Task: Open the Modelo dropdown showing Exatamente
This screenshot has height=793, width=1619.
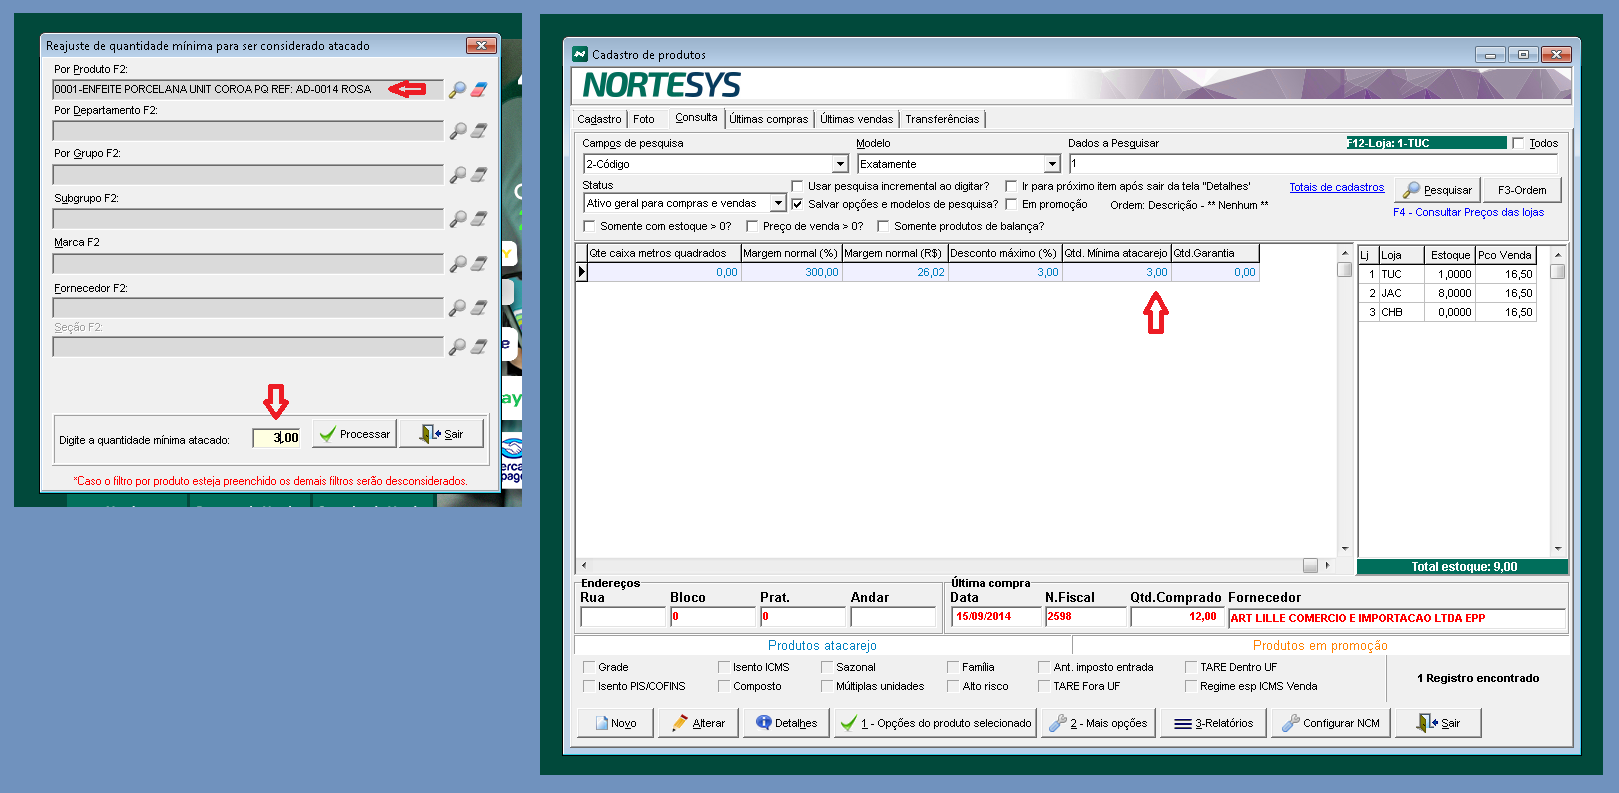Action: coord(1052,164)
